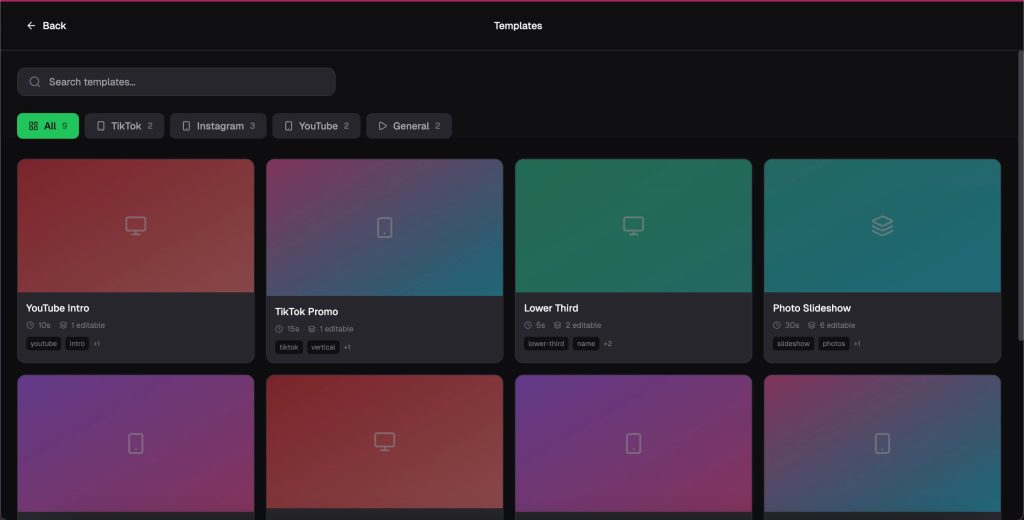The width and height of the screenshot is (1024, 520).
Task: Click the Lower Third title
Action: pyautogui.click(x=551, y=308)
